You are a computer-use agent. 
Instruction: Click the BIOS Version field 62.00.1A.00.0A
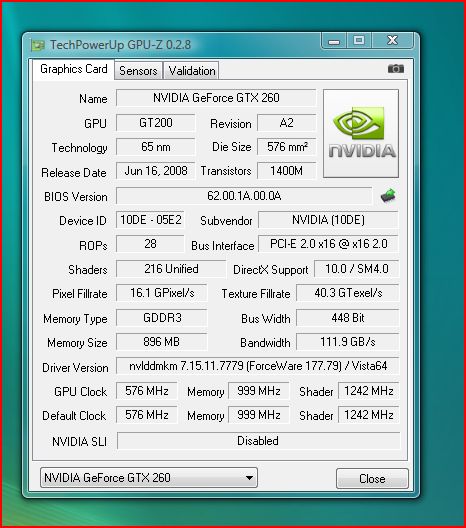click(244, 196)
